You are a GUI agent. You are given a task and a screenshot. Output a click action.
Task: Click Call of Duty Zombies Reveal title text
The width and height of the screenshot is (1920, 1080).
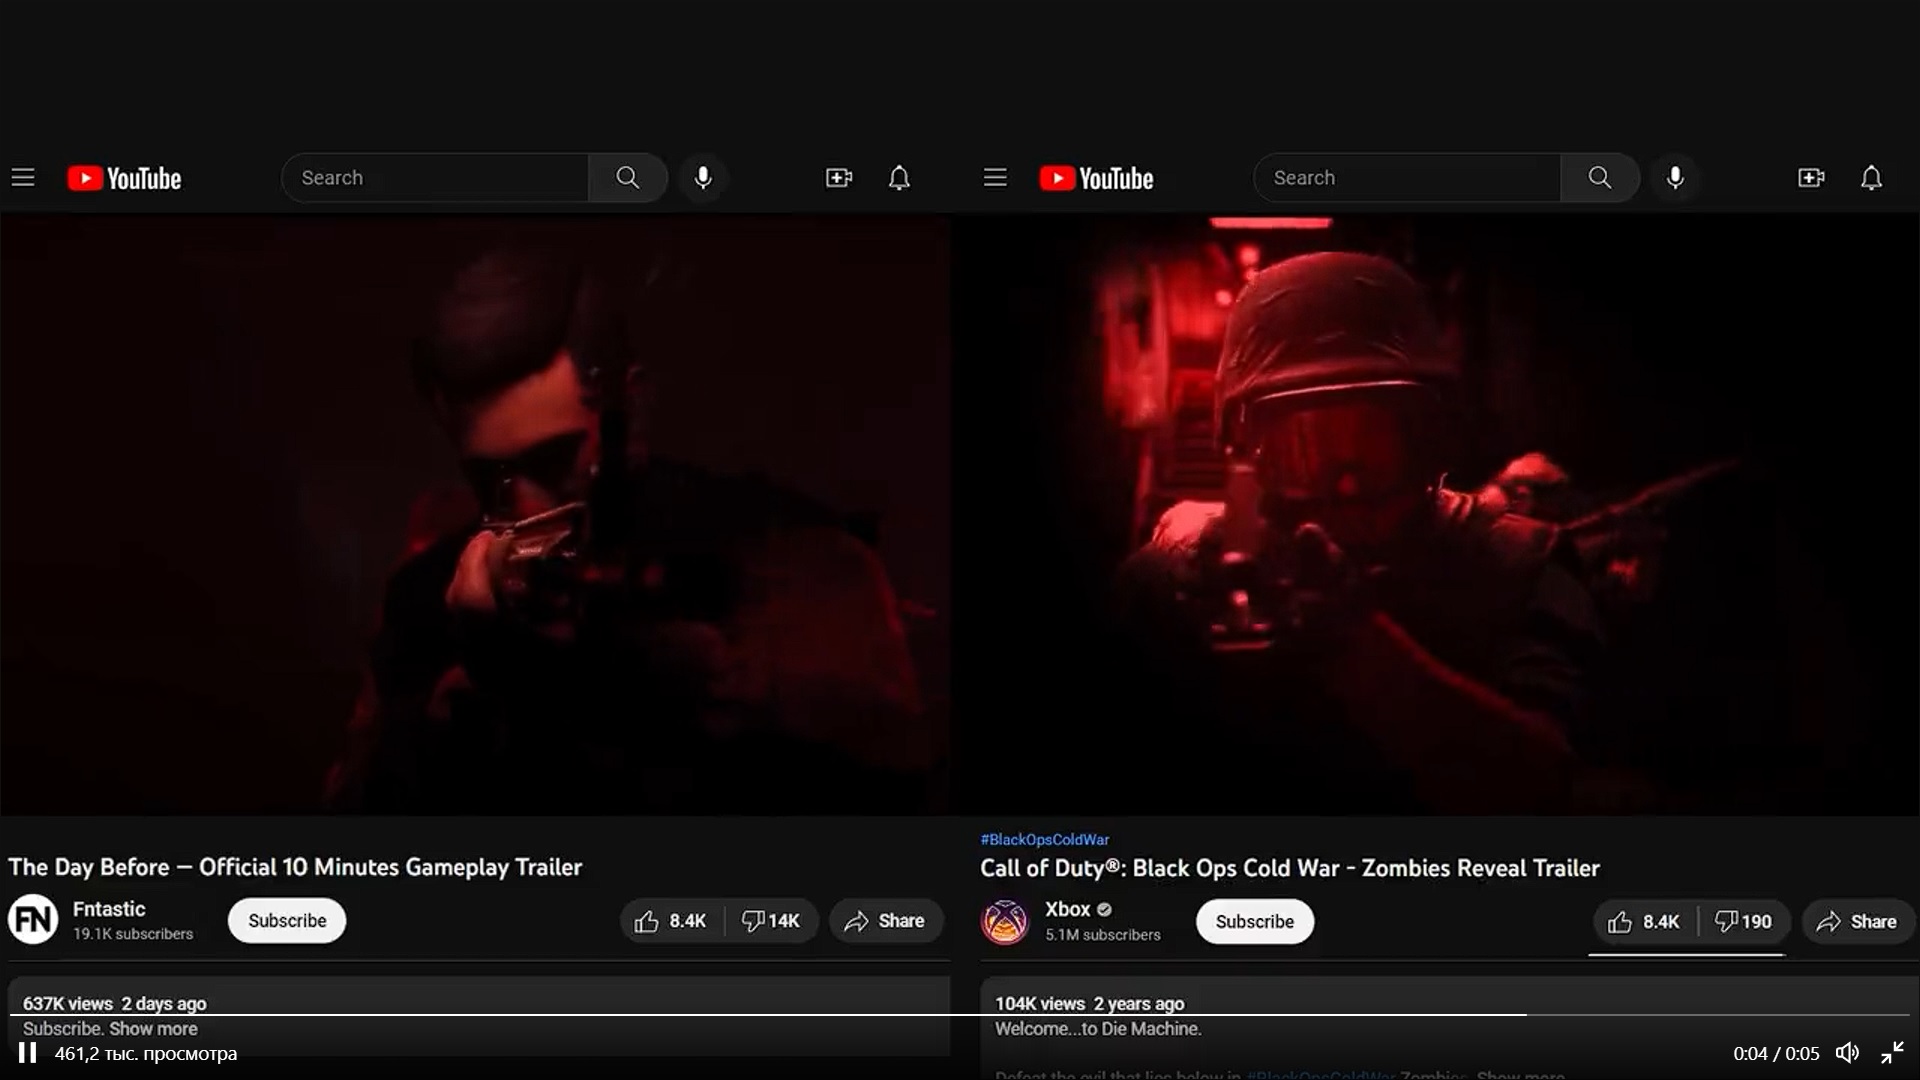(x=1290, y=868)
